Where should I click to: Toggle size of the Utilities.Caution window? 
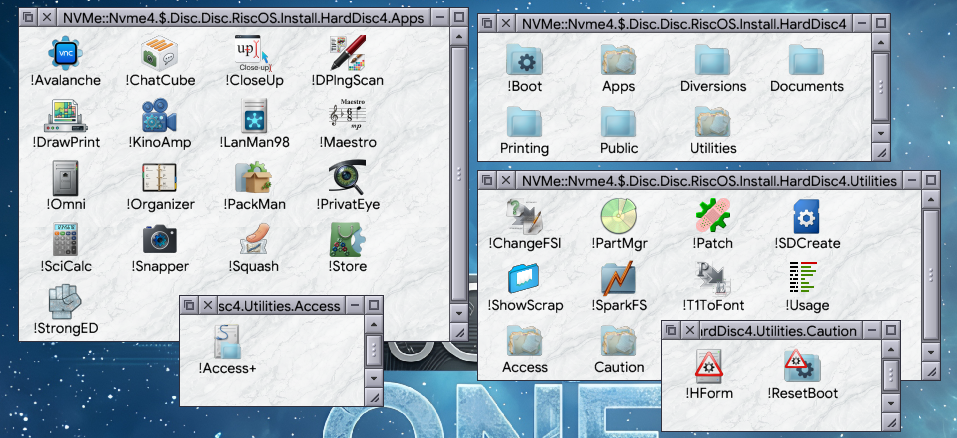tap(891, 331)
